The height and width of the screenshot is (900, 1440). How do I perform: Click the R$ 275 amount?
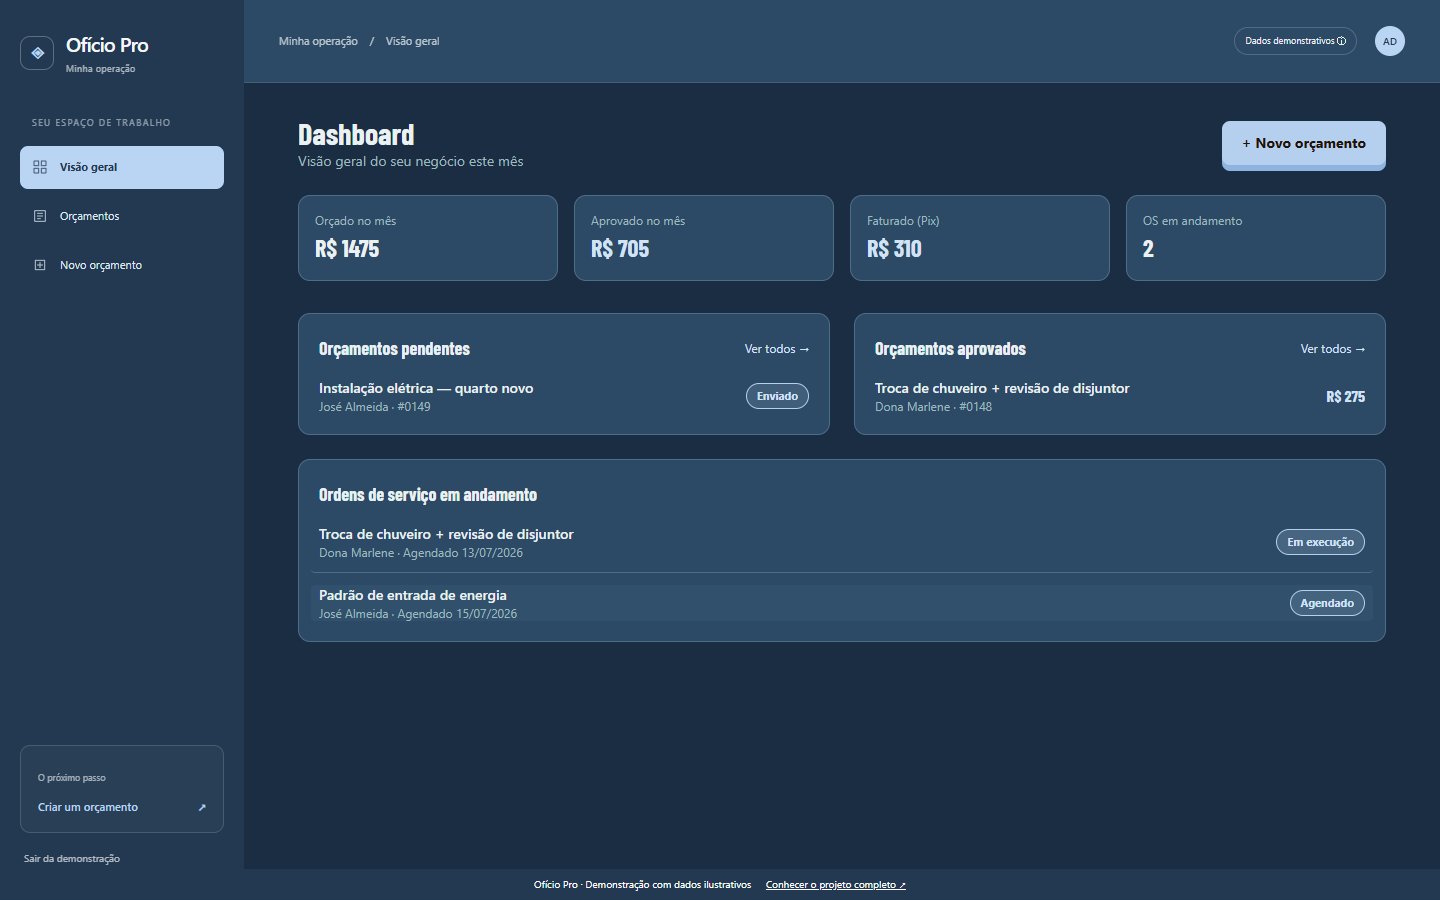point(1345,397)
